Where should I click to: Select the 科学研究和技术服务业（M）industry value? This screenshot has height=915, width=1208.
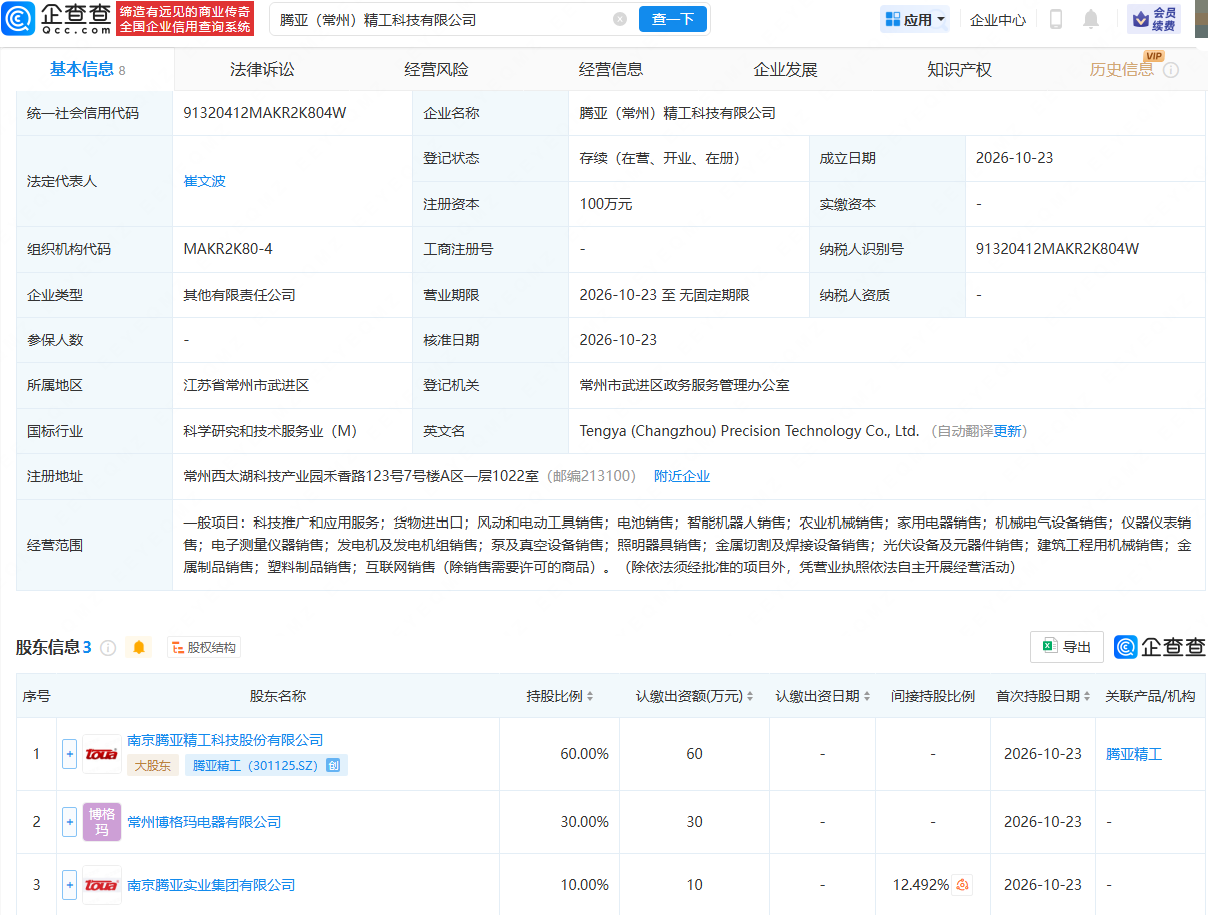pyautogui.click(x=270, y=431)
